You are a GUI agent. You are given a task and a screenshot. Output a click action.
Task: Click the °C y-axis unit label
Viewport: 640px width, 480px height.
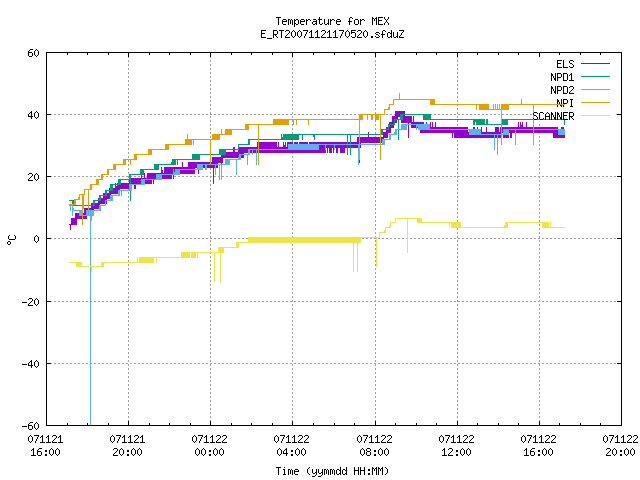12,240
